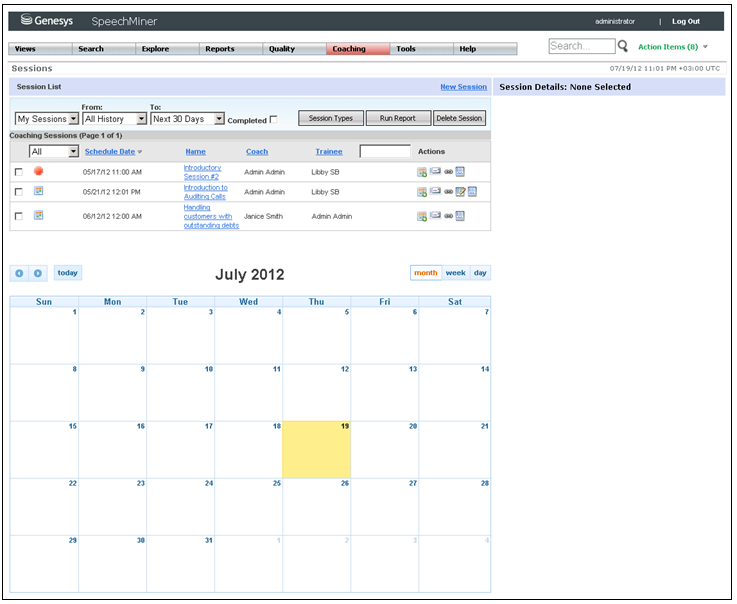Click email icon for Handling customers session
The height and width of the screenshot is (604, 737).
click(x=435, y=215)
